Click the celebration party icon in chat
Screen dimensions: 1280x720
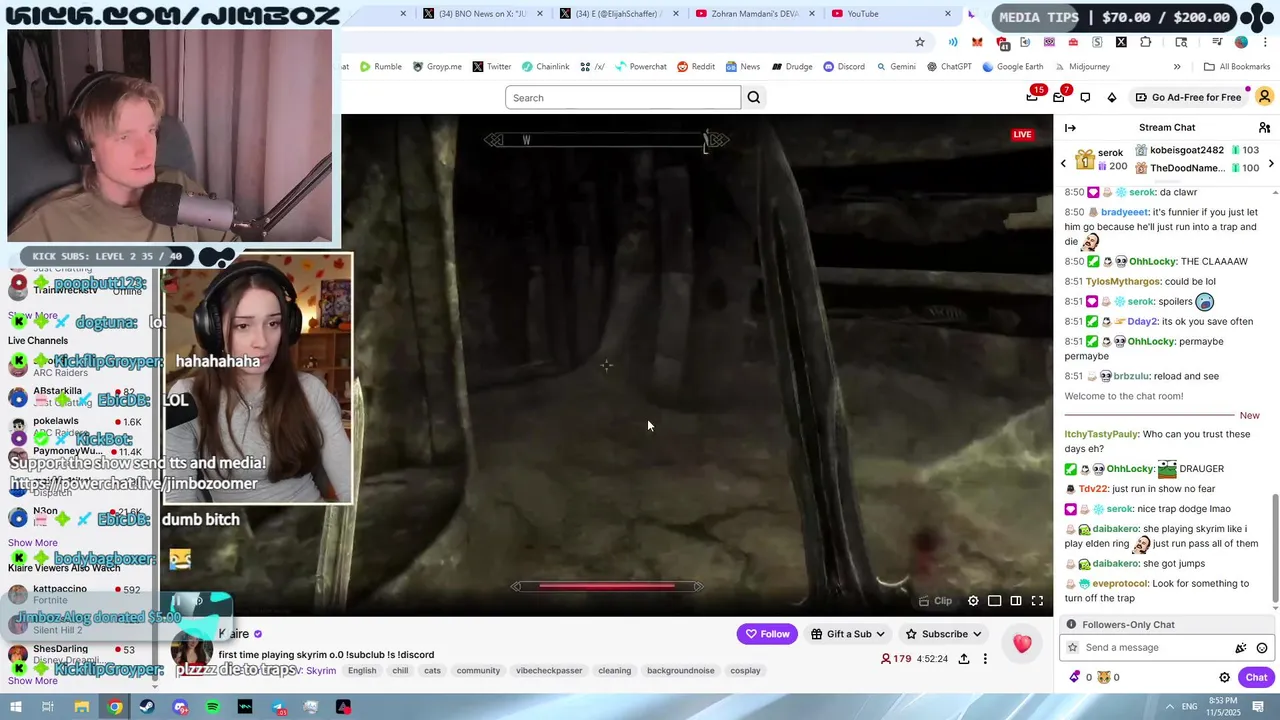click(x=1241, y=648)
